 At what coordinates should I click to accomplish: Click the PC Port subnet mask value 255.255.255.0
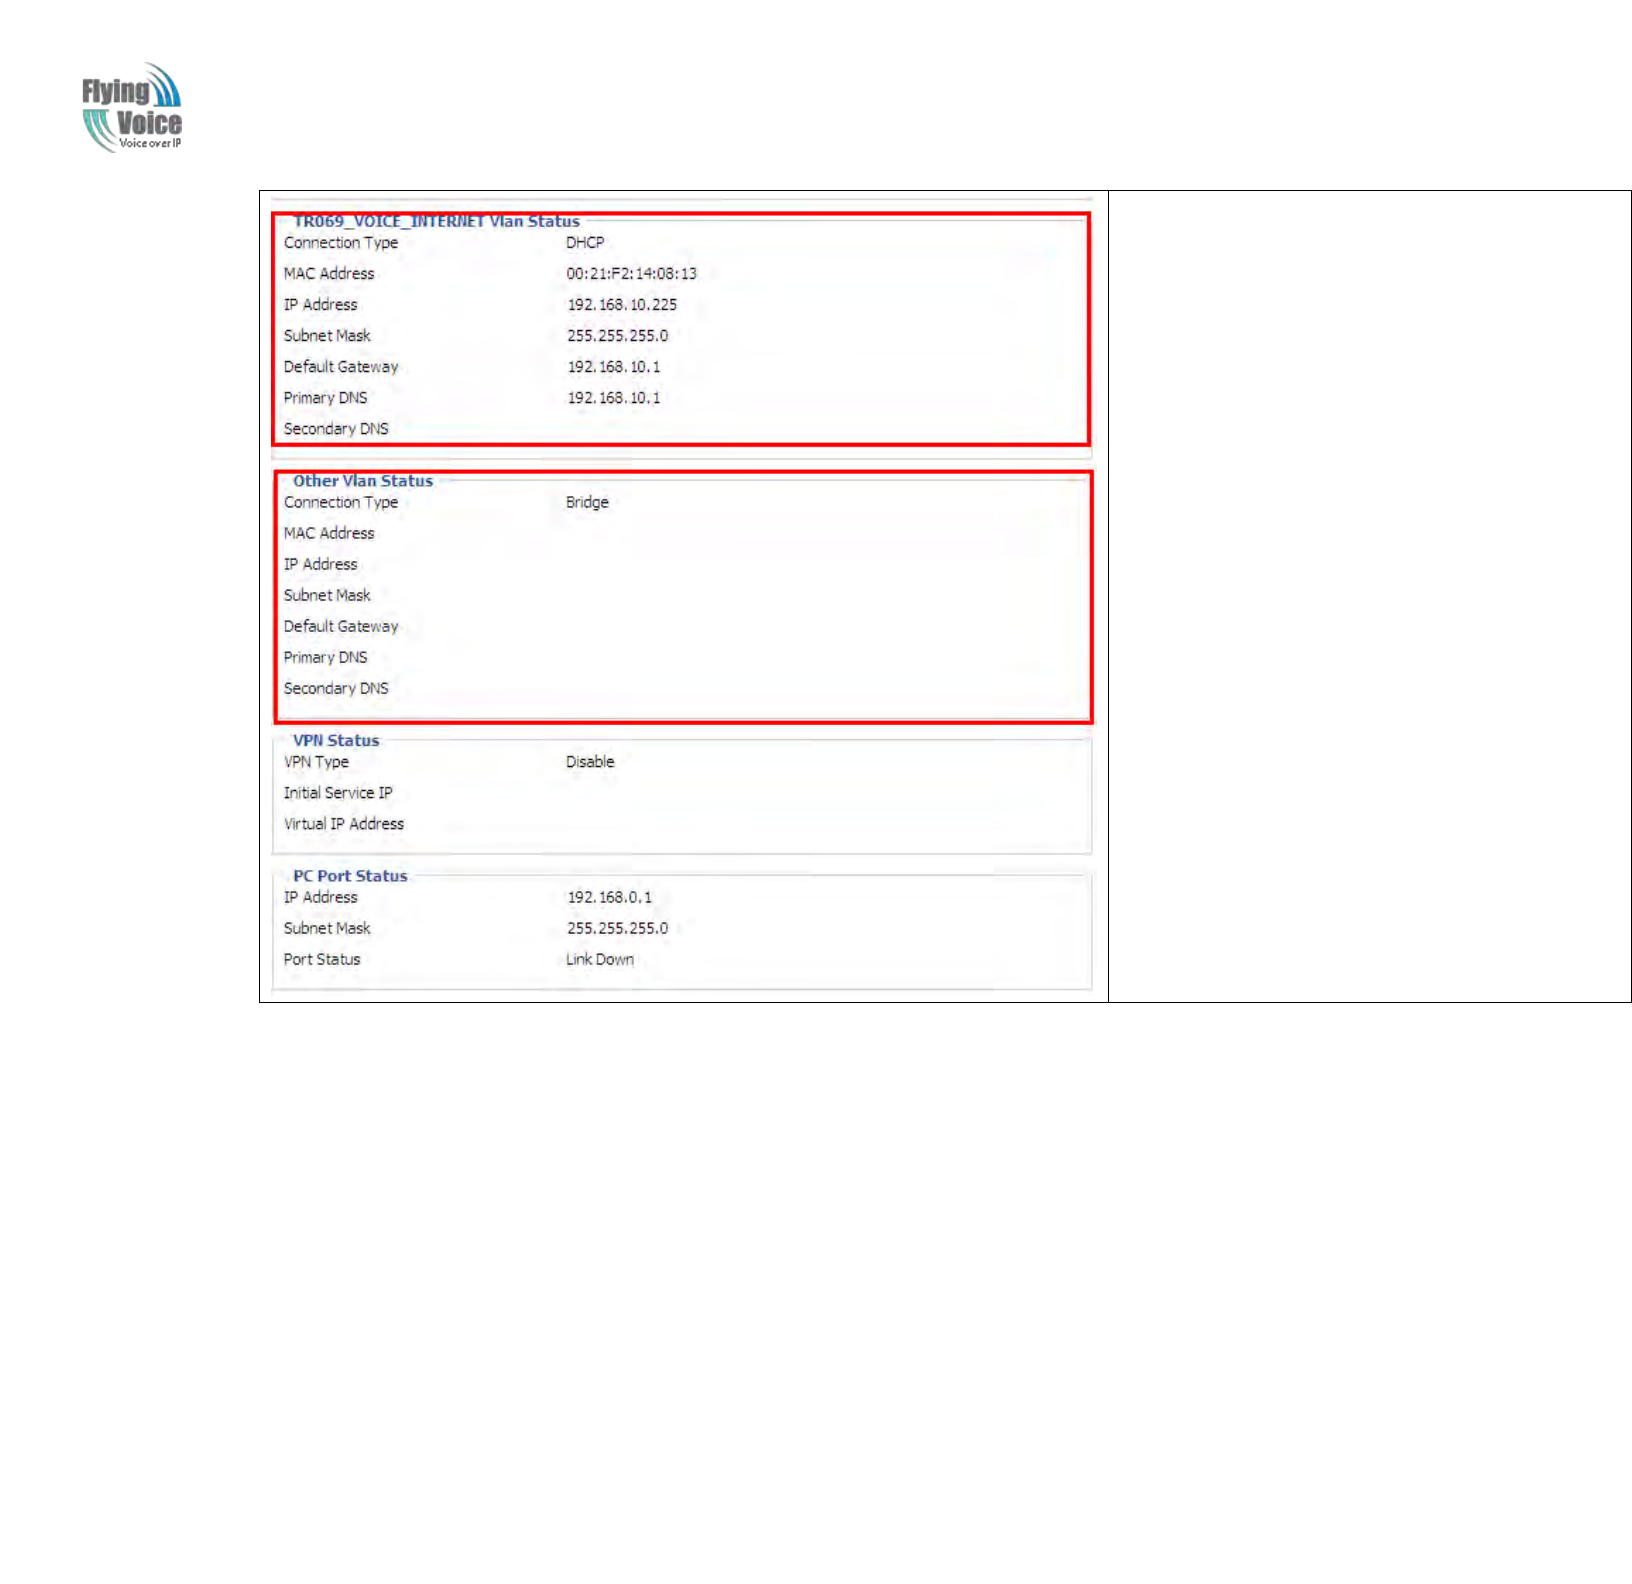pyautogui.click(x=617, y=929)
